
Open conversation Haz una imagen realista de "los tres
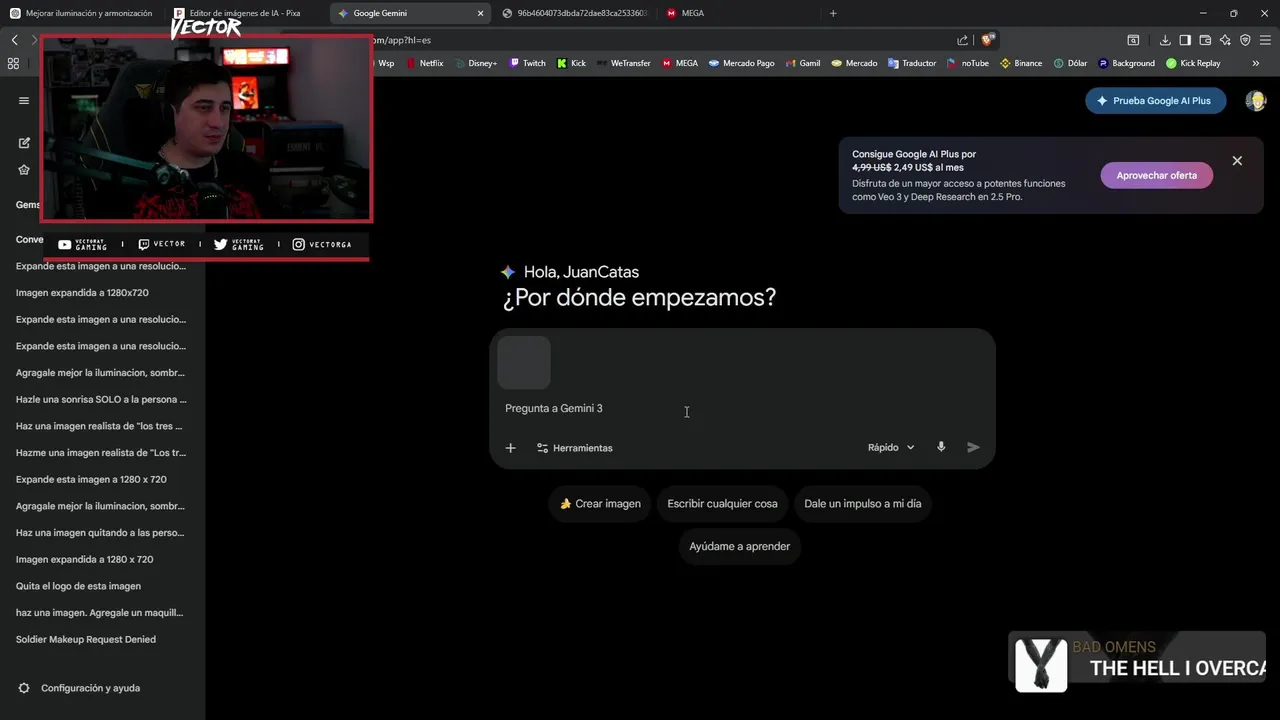[x=99, y=426]
